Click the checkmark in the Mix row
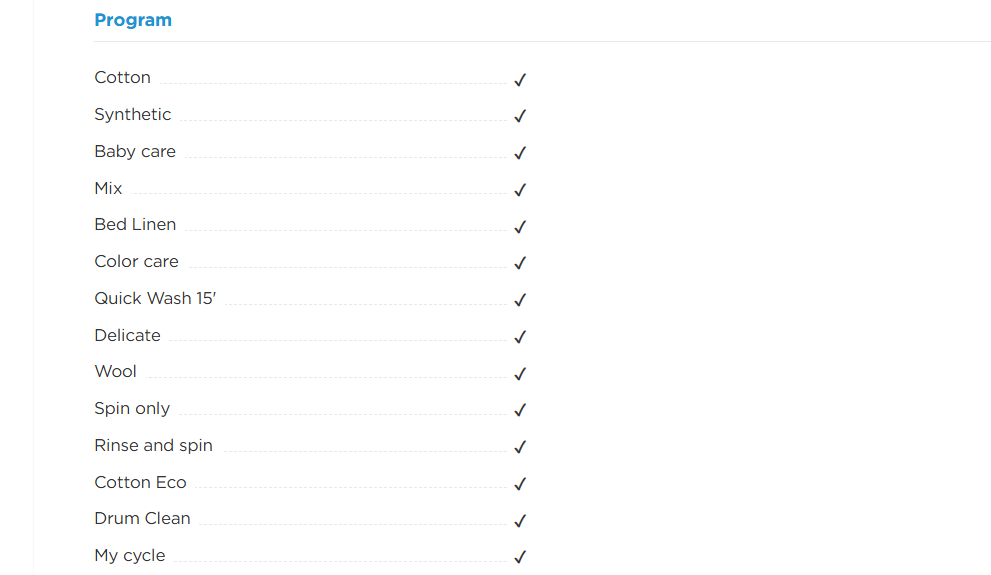991x575 pixels. coord(520,190)
